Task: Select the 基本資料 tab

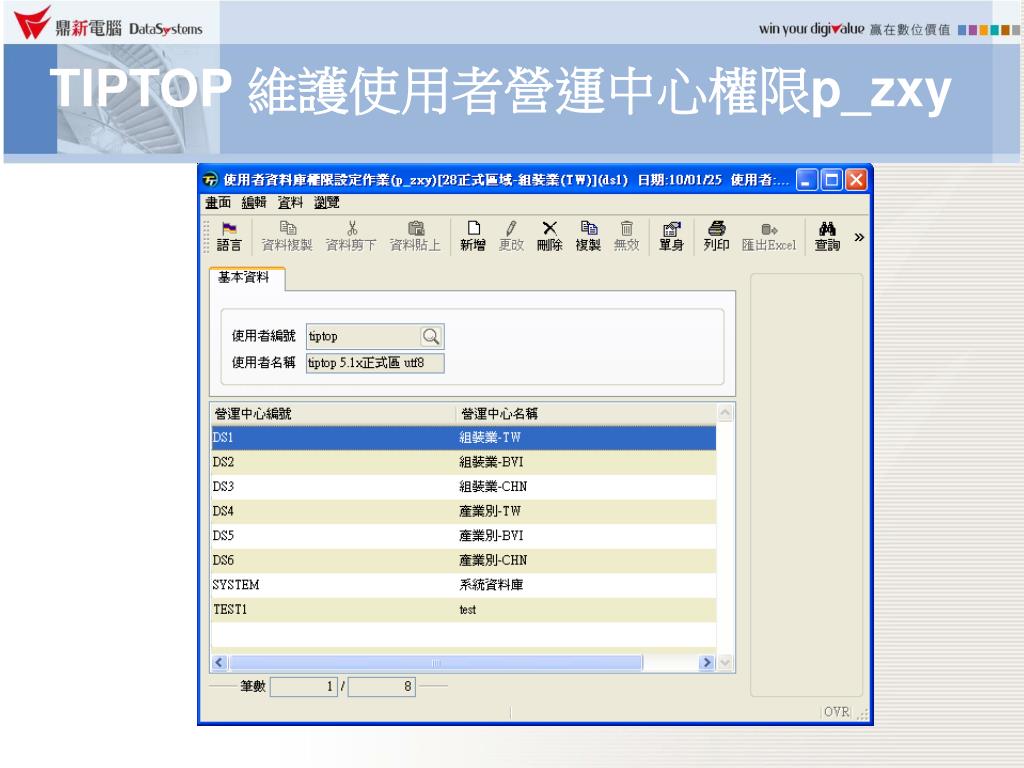Action: click(246, 278)
